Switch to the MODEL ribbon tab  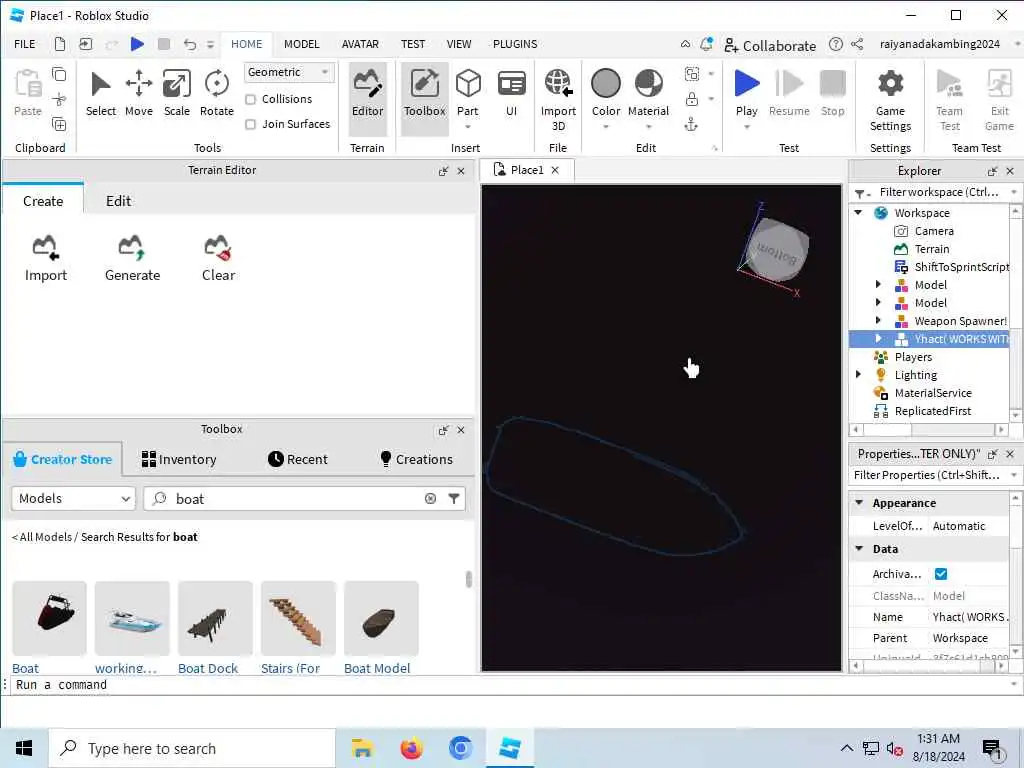pos(301,44)
